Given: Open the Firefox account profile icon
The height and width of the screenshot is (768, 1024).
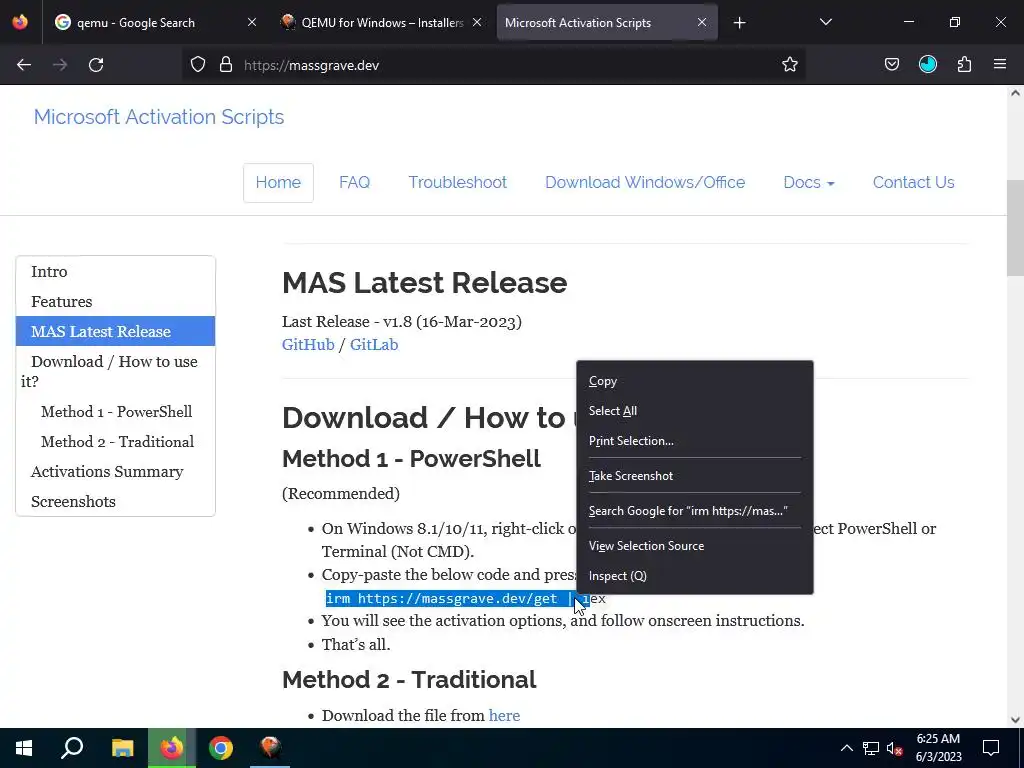Looking at the screenshot, I should point(927,64).
